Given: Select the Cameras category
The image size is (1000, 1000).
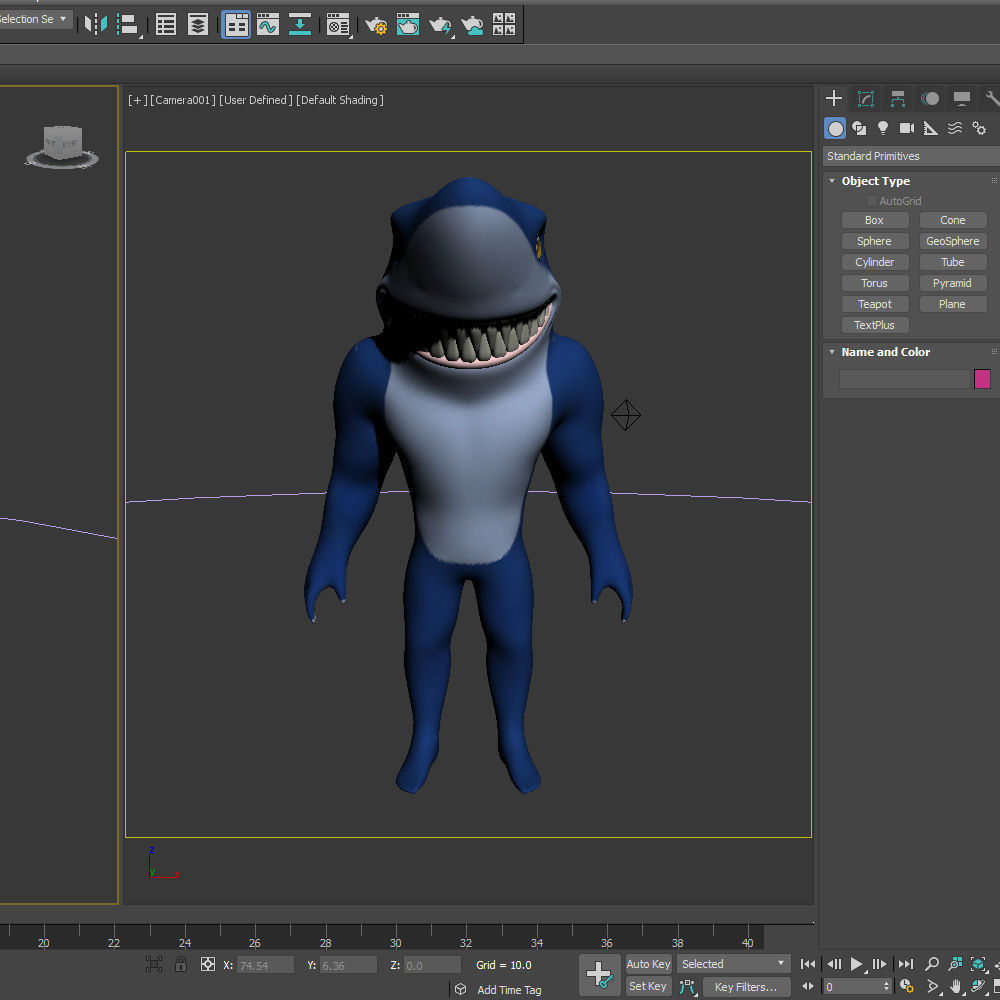Looking at the screenshot, I should pos(906,128).
